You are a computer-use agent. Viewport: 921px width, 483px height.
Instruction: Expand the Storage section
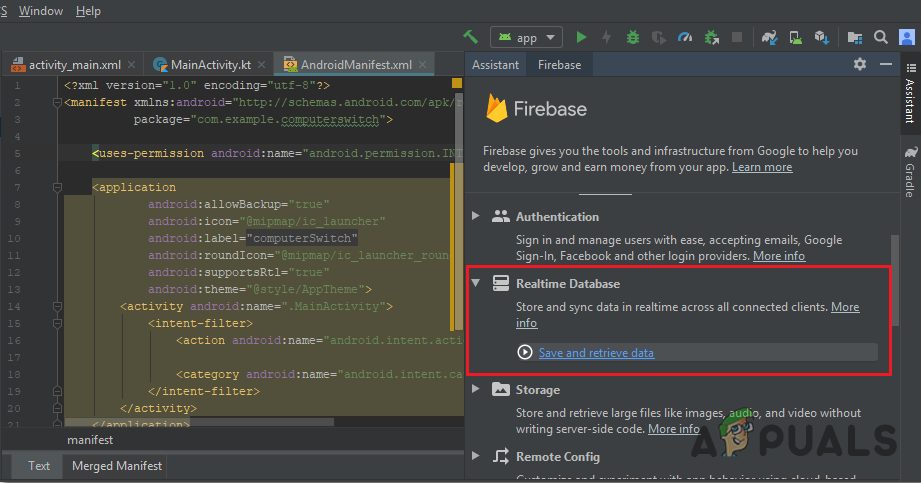coord(476,390)
